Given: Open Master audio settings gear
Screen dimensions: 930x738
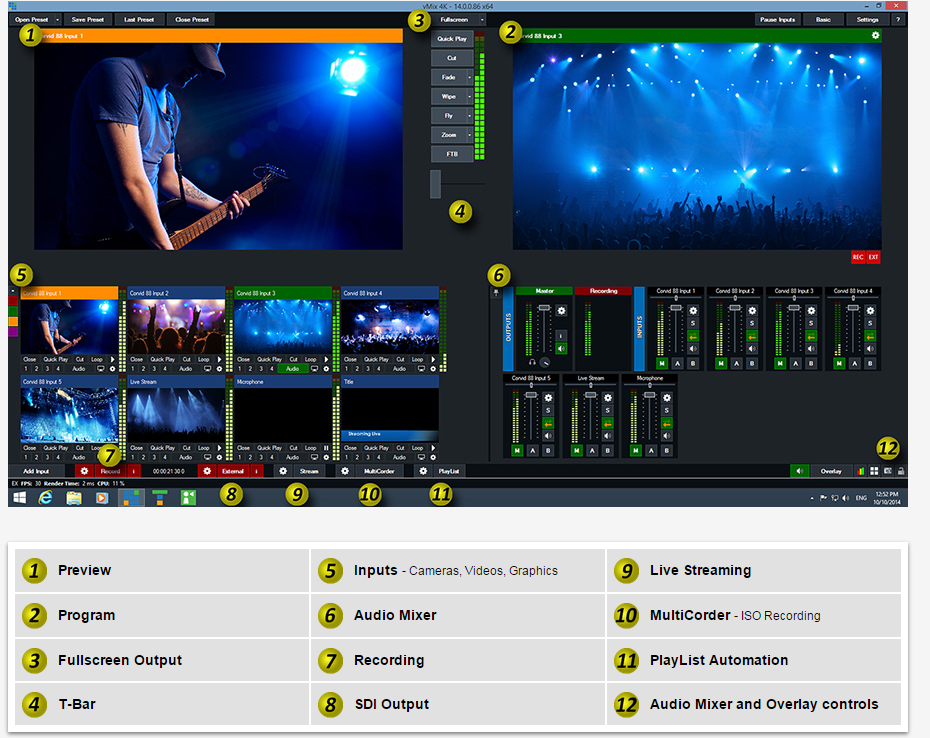Looking at the screenshot, I should coord(561,310).
